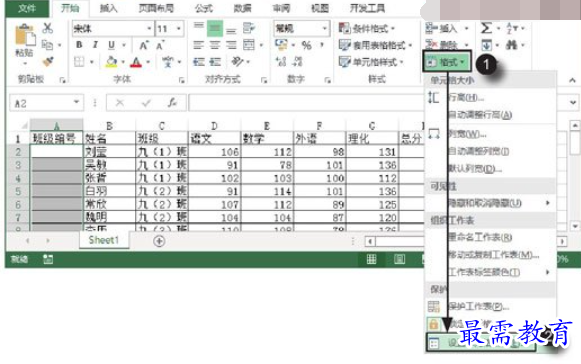The width and height of the screenshot is (581, 364).
Task: Click the Fill down icon
Action: tap(486, 45)
